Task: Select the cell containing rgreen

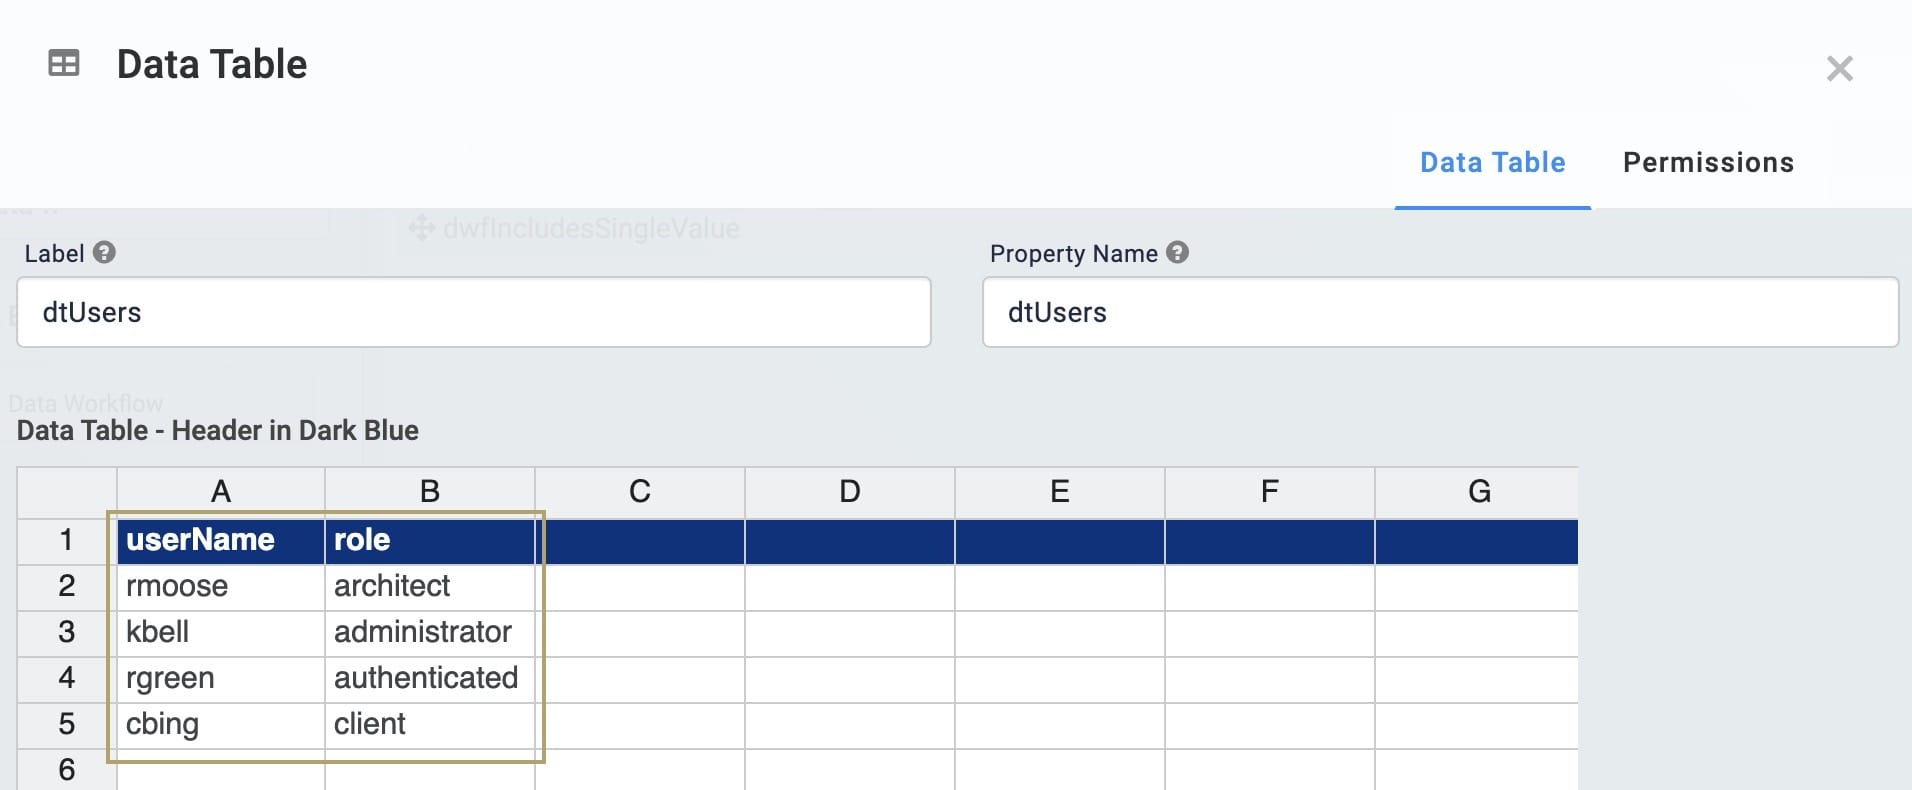Action: [221, 679]
